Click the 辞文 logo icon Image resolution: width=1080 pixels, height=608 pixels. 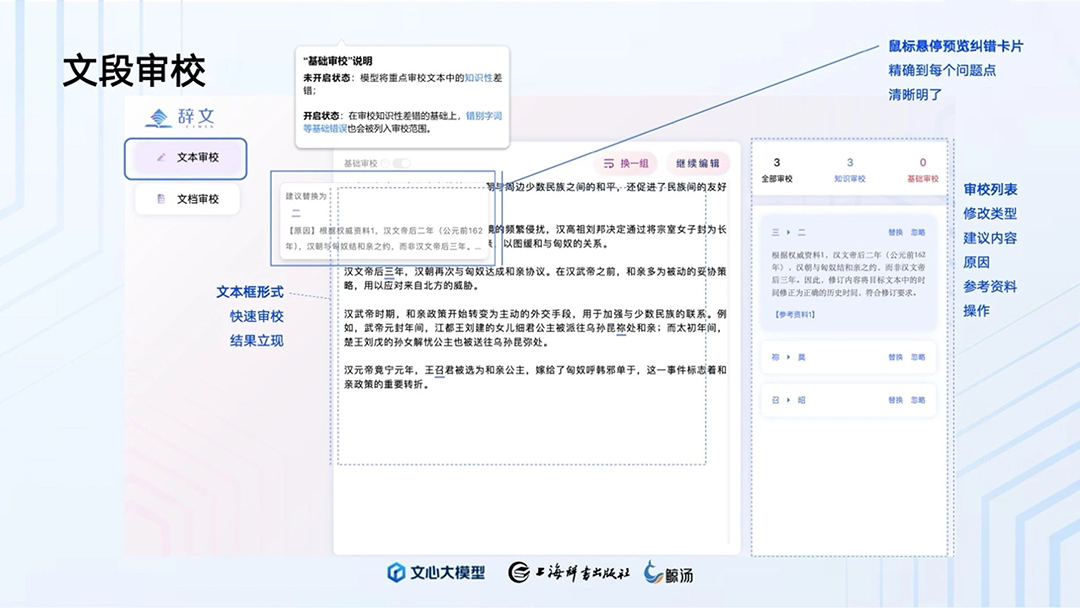[159, 118]
